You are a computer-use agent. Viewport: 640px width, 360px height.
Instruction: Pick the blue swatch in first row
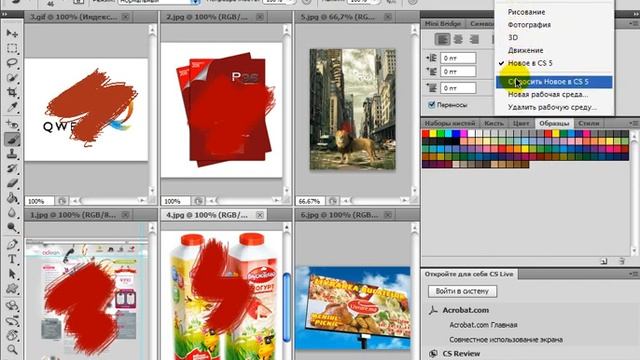[456, 133]
